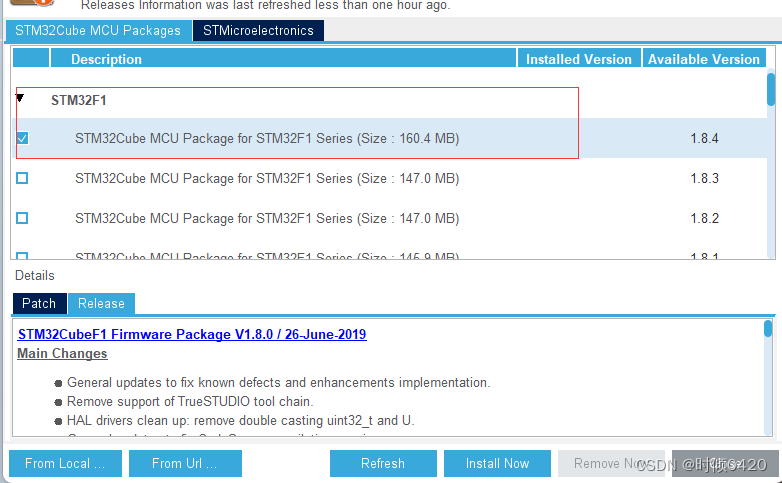The image size is (782, 483).
Task: Click the STM32F1 group label
Action: 79,100
